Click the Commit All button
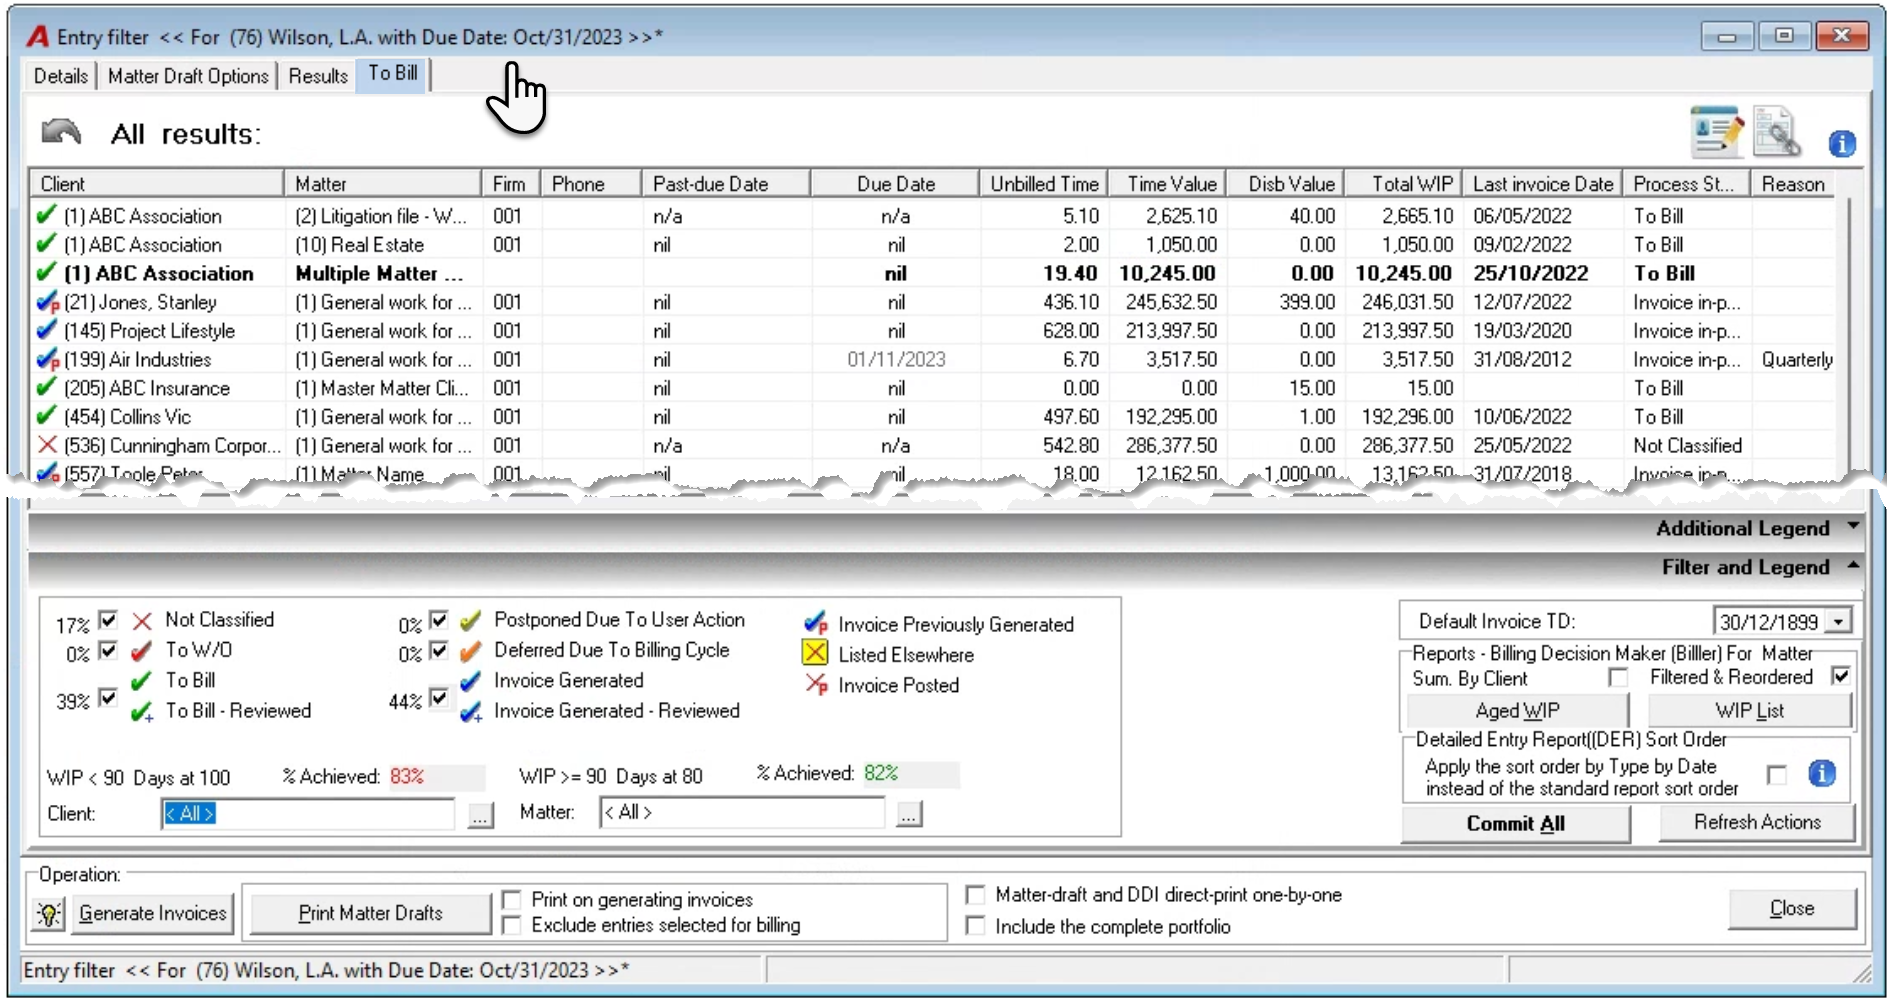Image resolution: width=1887 pixels, height=1000 pixels. [x=1515, y=824]
